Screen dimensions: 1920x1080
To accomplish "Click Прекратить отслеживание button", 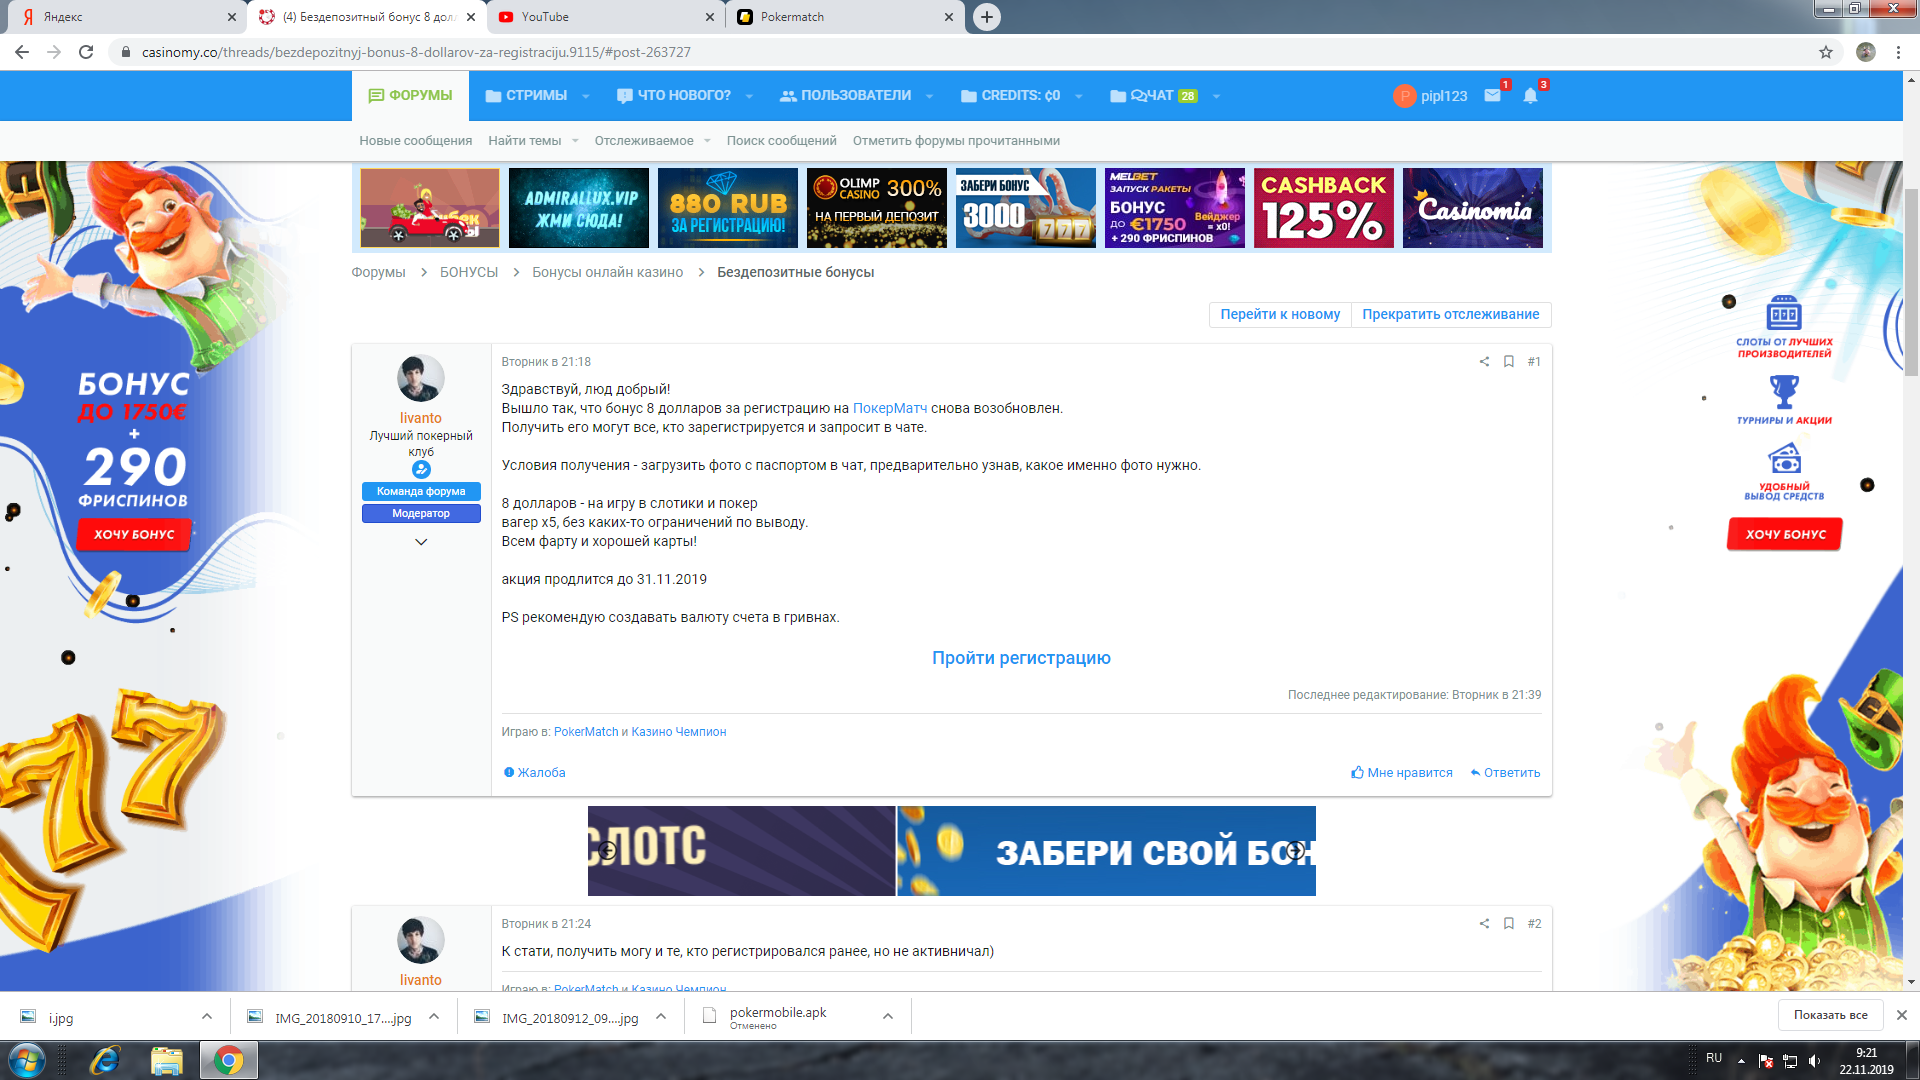I will pos(1450,314).
